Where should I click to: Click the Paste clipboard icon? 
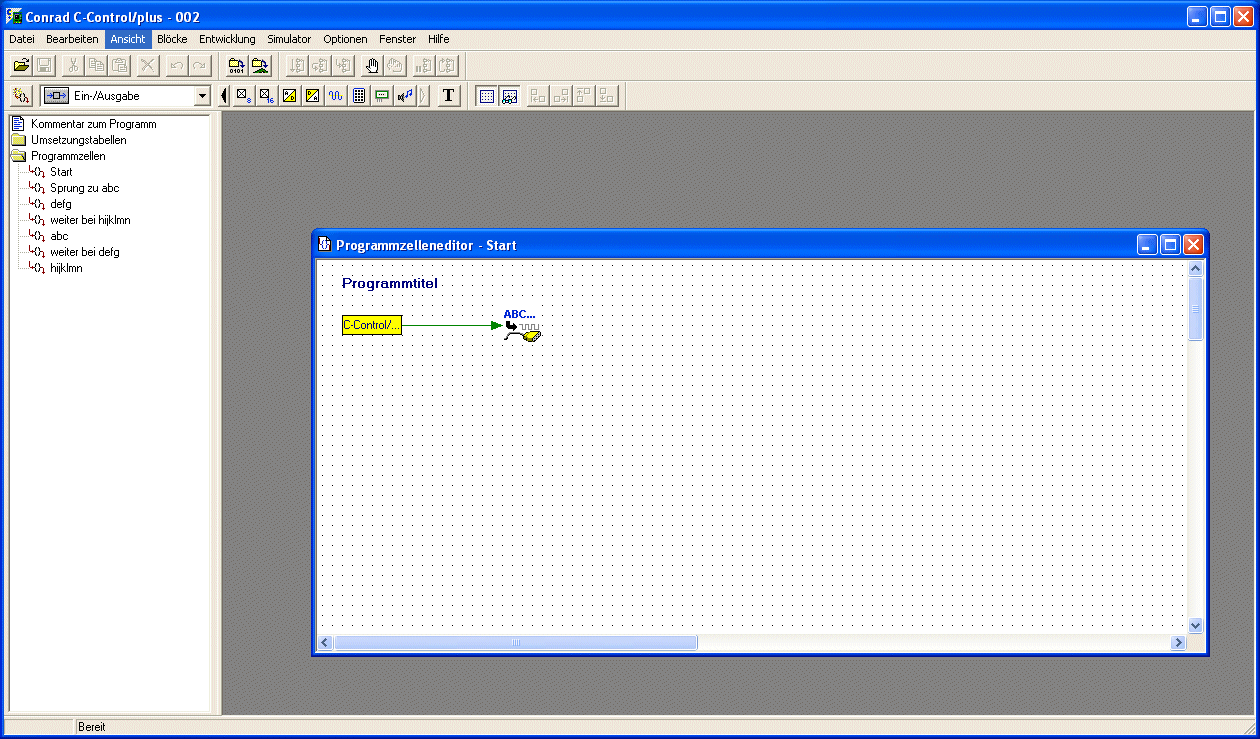coord(120,66)
